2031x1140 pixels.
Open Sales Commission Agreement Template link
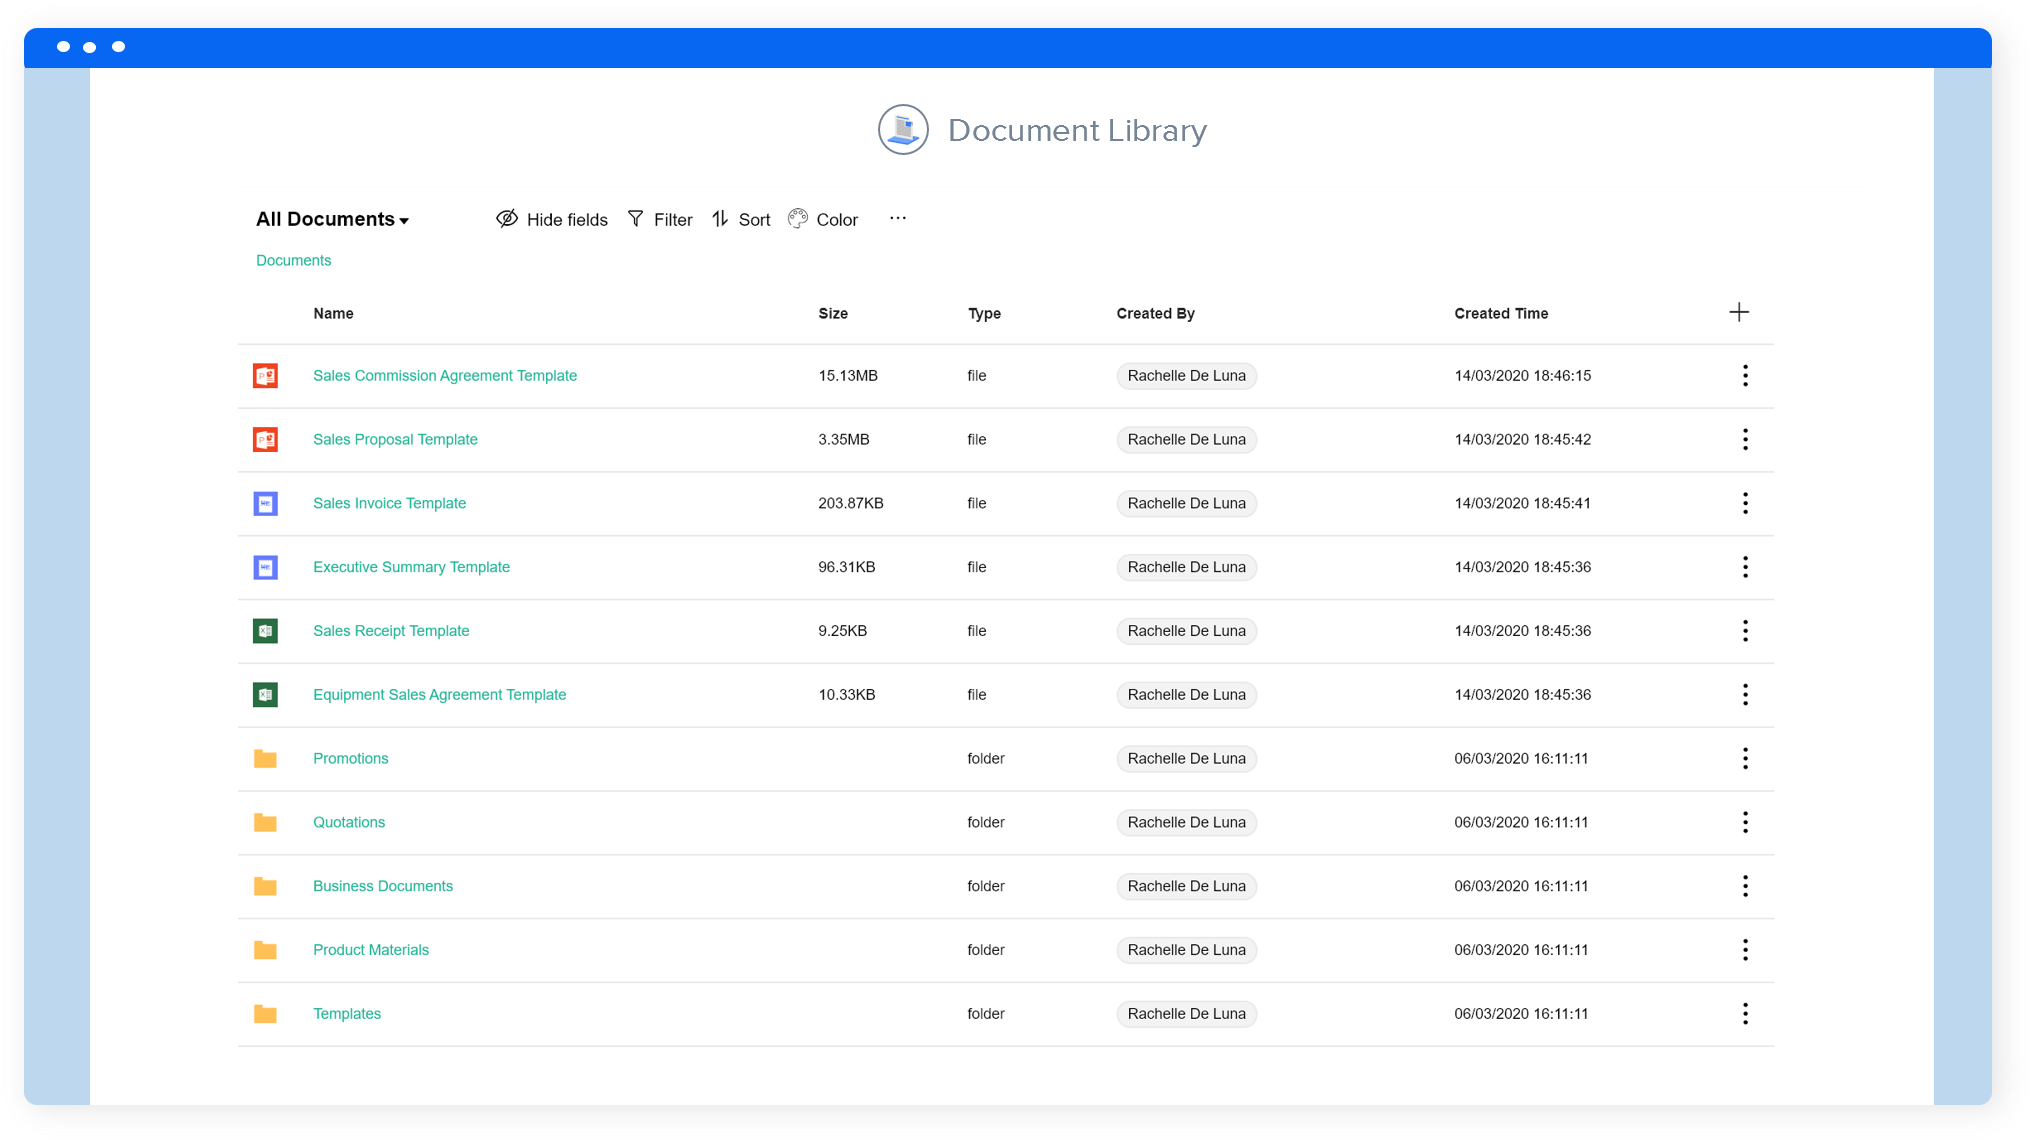coord(445,376)
